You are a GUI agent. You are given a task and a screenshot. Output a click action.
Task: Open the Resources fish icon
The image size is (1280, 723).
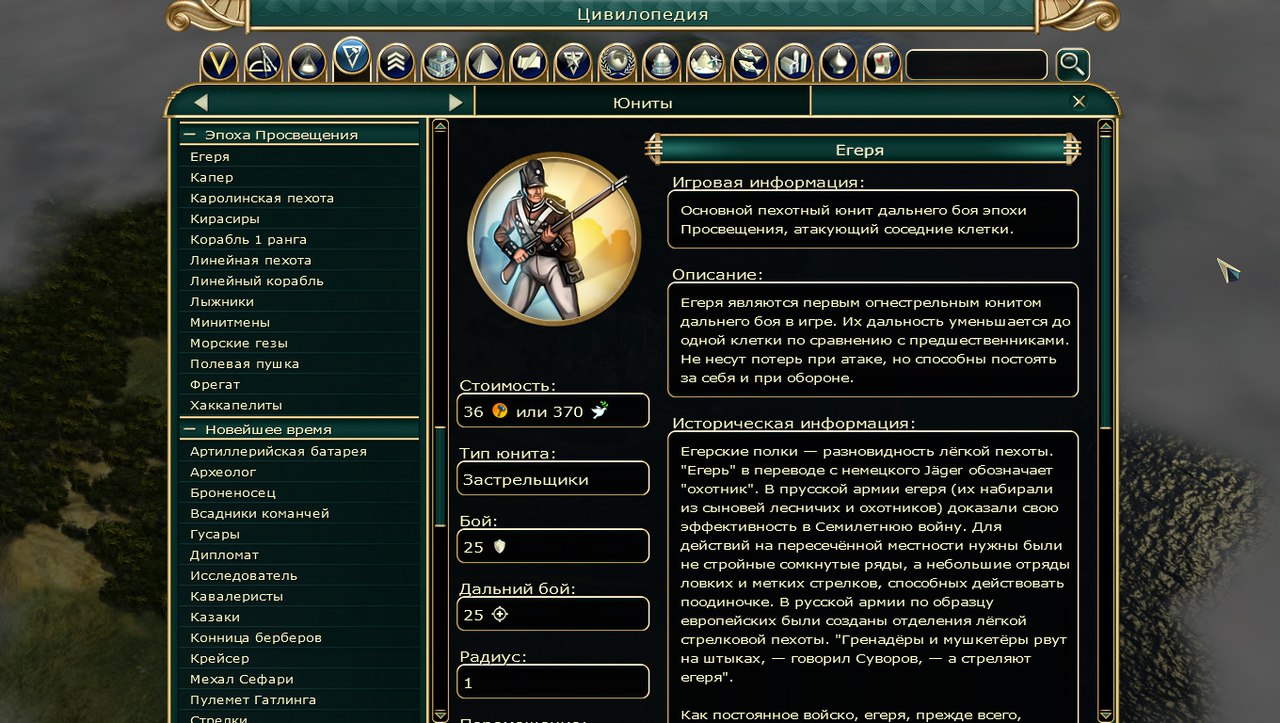(x=750, y=63)
